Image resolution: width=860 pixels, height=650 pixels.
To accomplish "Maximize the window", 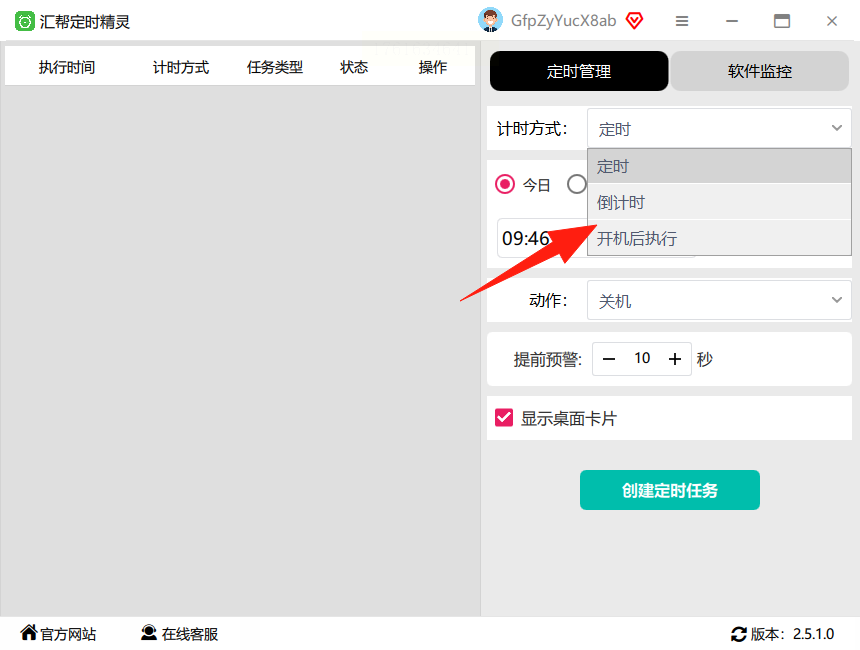I will click(782, 21).
